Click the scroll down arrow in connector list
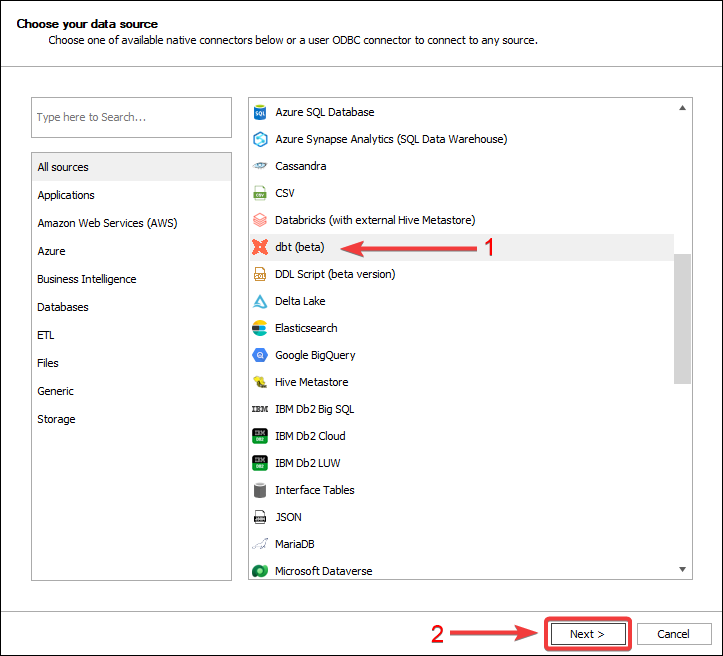This screenshot has height=656, width=723. [x=683, y=570]
